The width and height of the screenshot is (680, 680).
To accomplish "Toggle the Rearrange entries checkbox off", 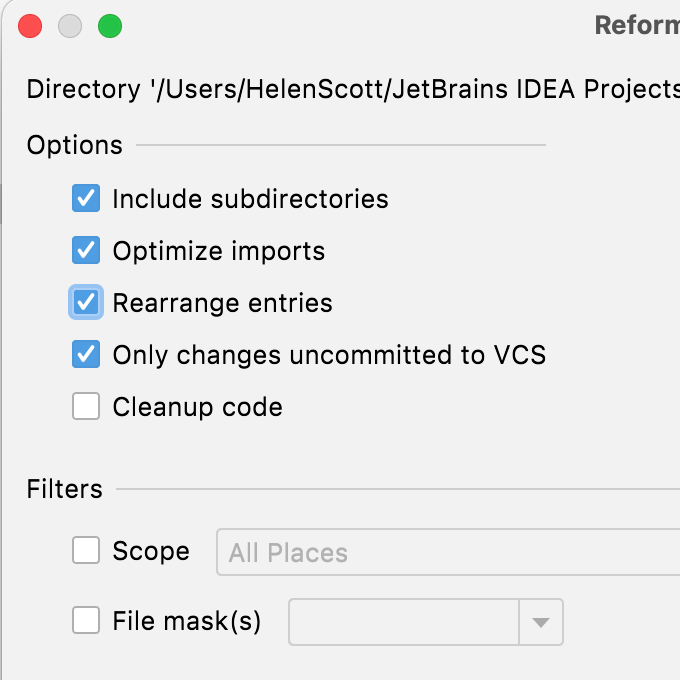I will 86,302.
